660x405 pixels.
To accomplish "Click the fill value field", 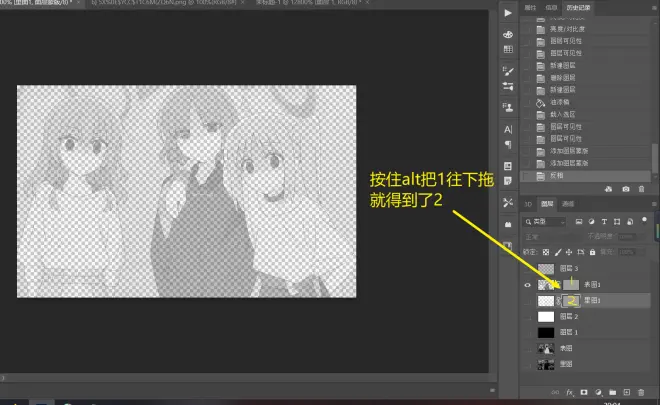I will pyautogui.click(x=627, y=252).
